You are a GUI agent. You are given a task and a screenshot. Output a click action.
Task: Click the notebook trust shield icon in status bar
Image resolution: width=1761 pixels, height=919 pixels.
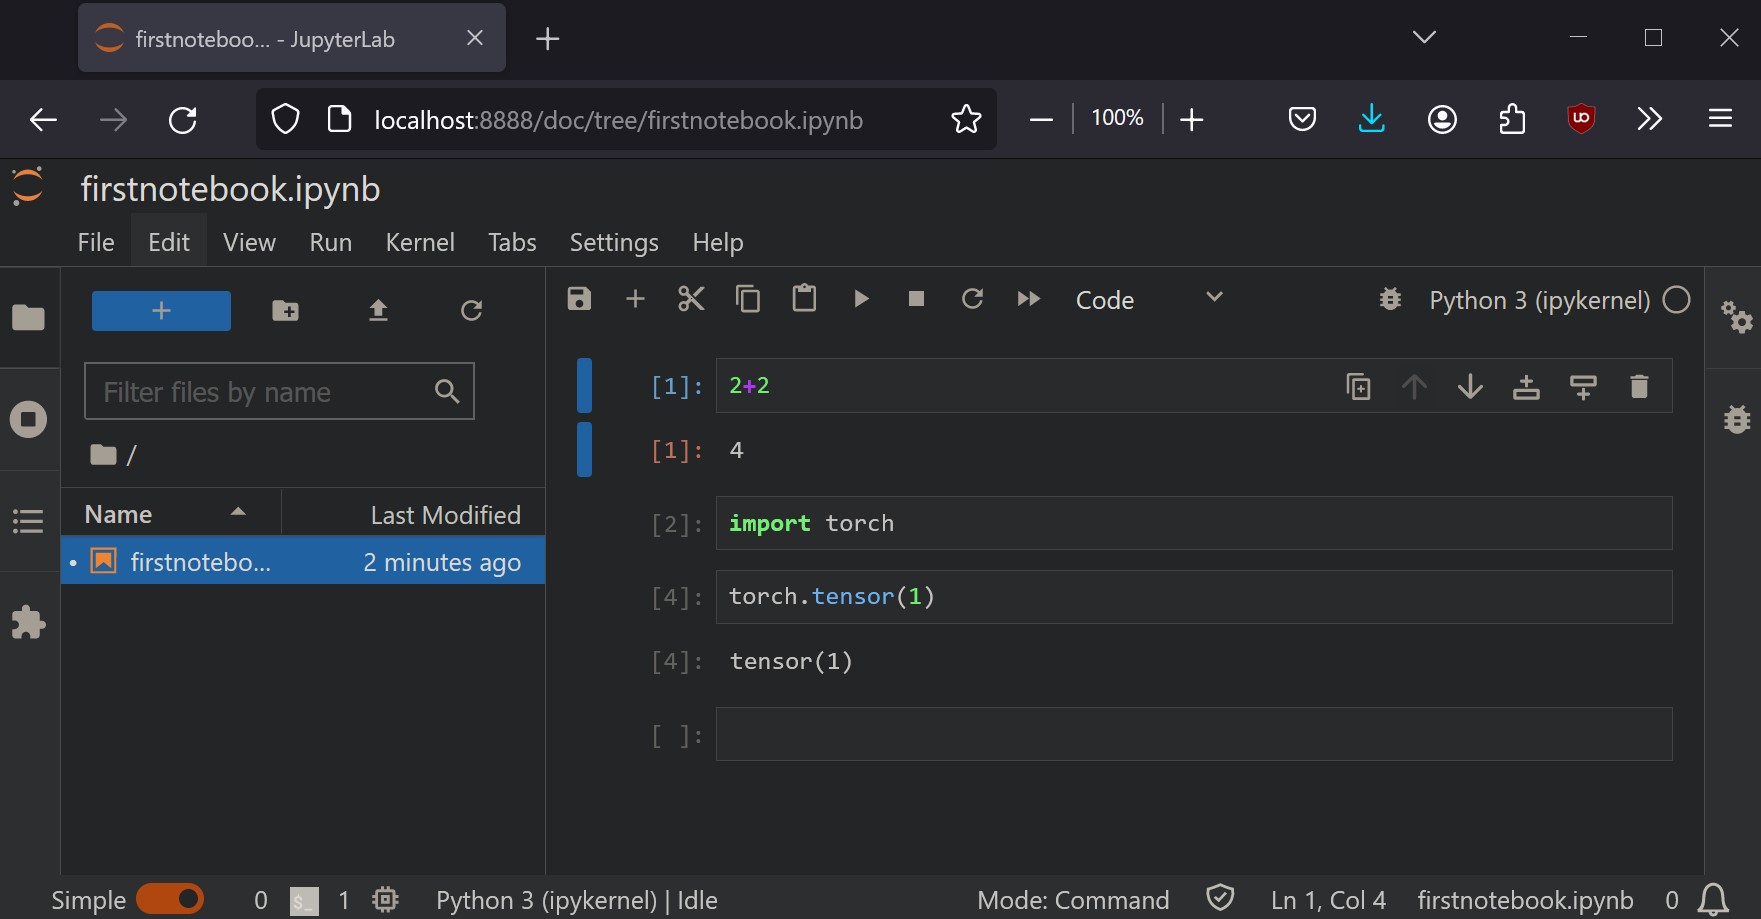tap(1220, 898)
